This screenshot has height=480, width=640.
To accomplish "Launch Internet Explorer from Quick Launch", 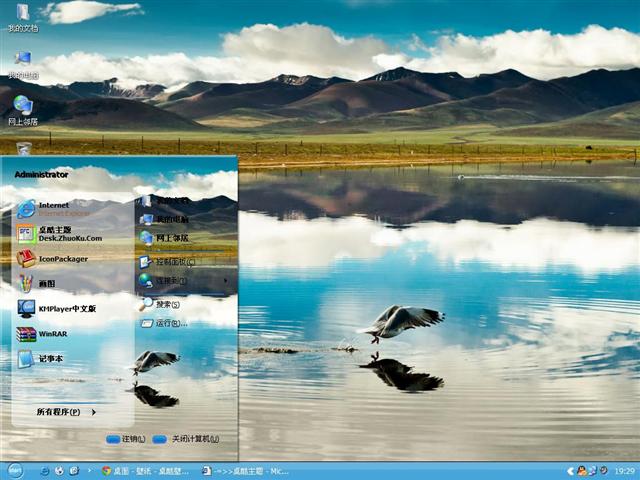I will click(44, 471).
